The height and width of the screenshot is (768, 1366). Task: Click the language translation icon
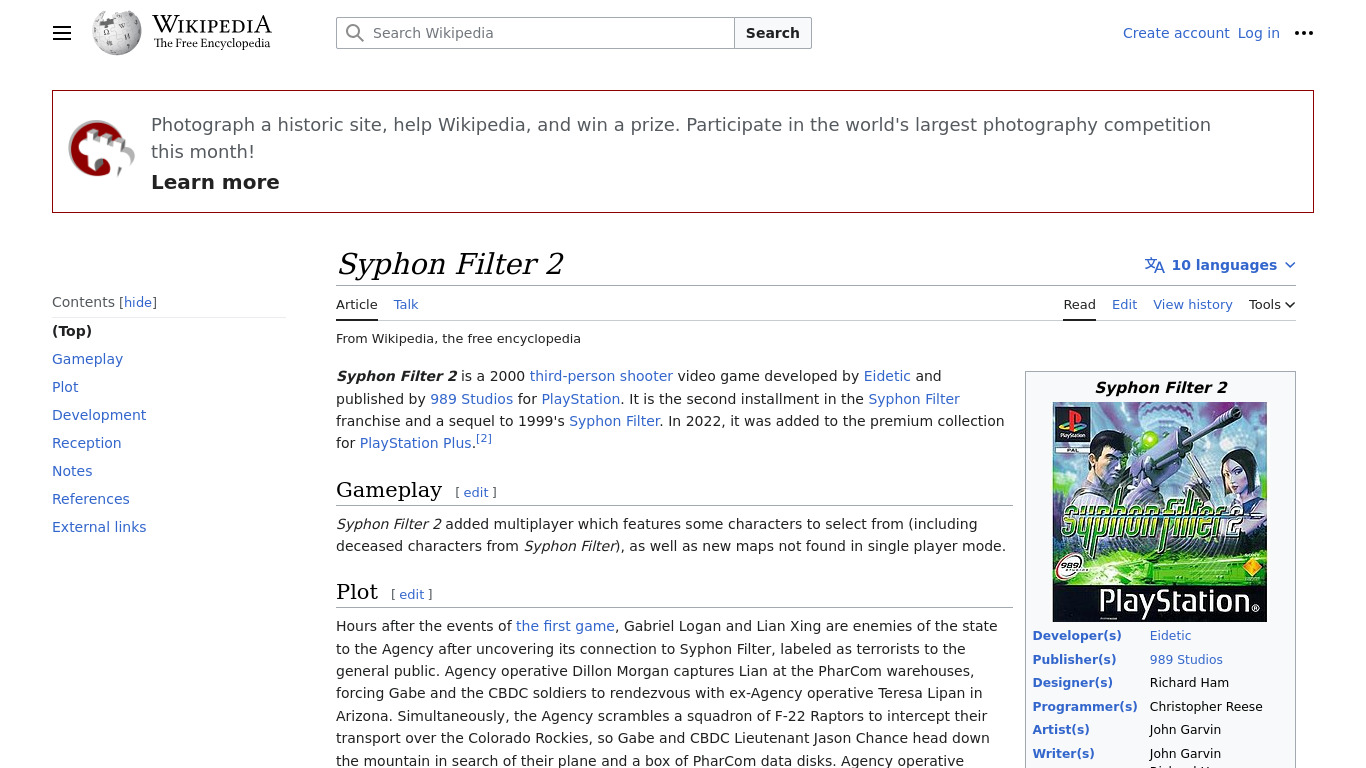point(1155,265)
